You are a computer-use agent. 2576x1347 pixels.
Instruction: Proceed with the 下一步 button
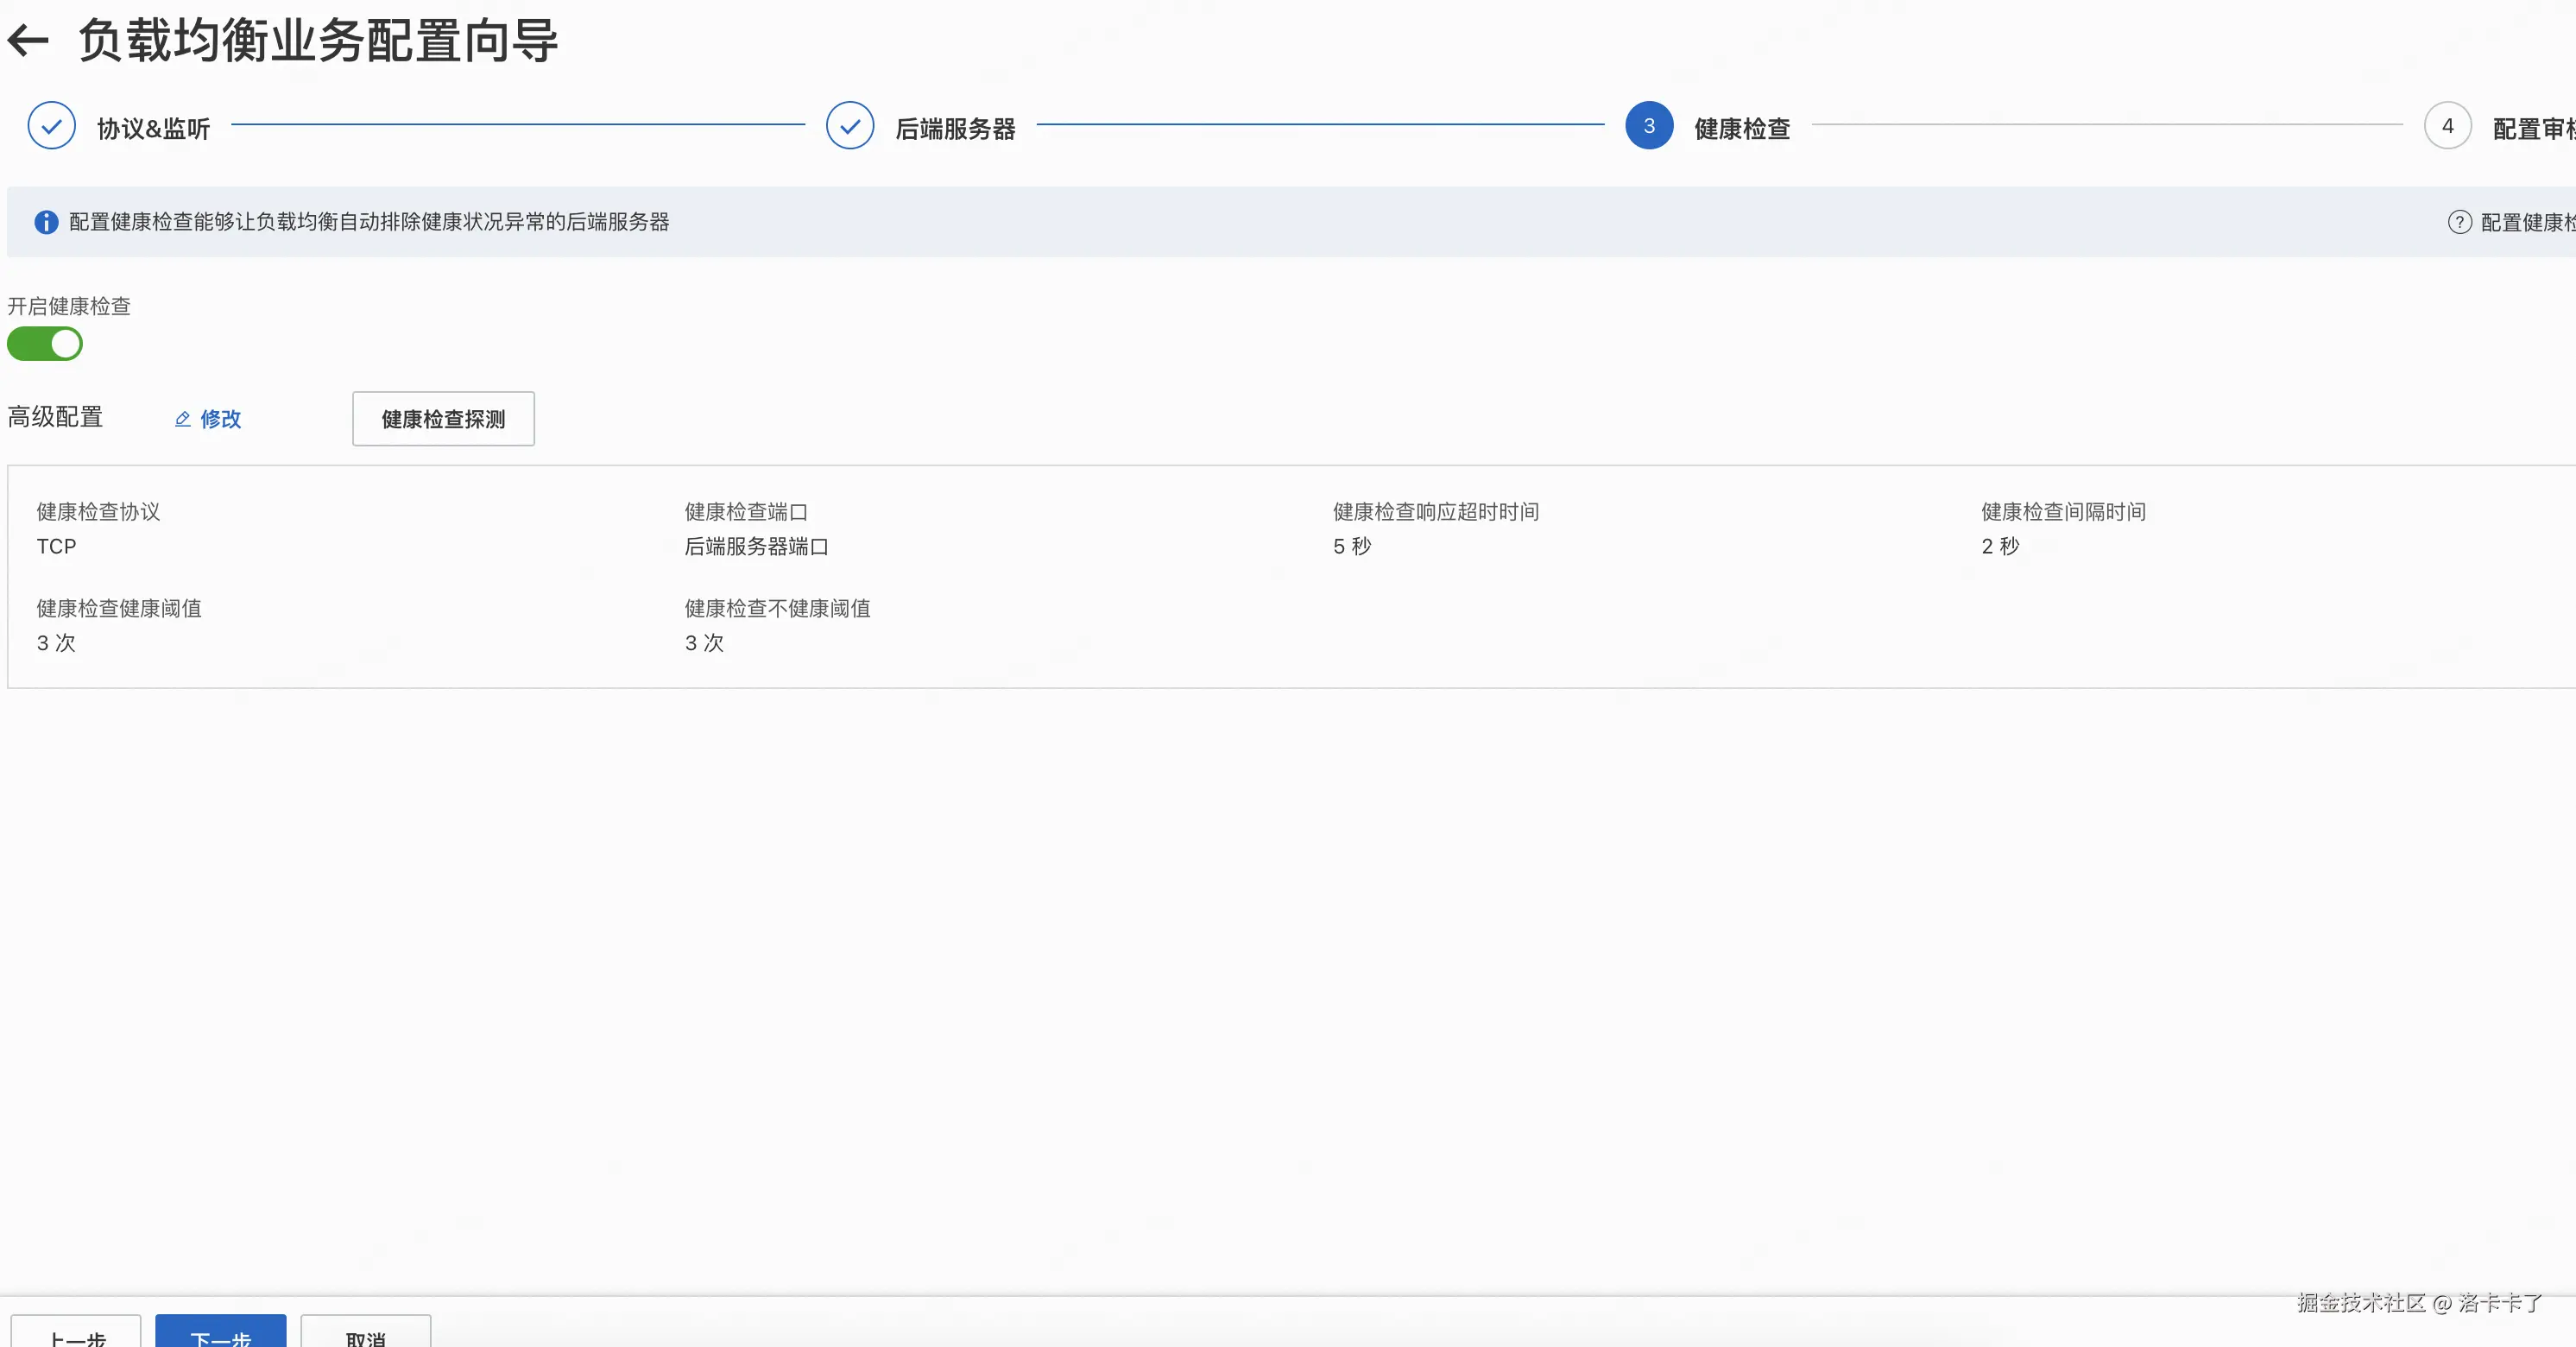pyautogui.click(x=220, y=1335)
